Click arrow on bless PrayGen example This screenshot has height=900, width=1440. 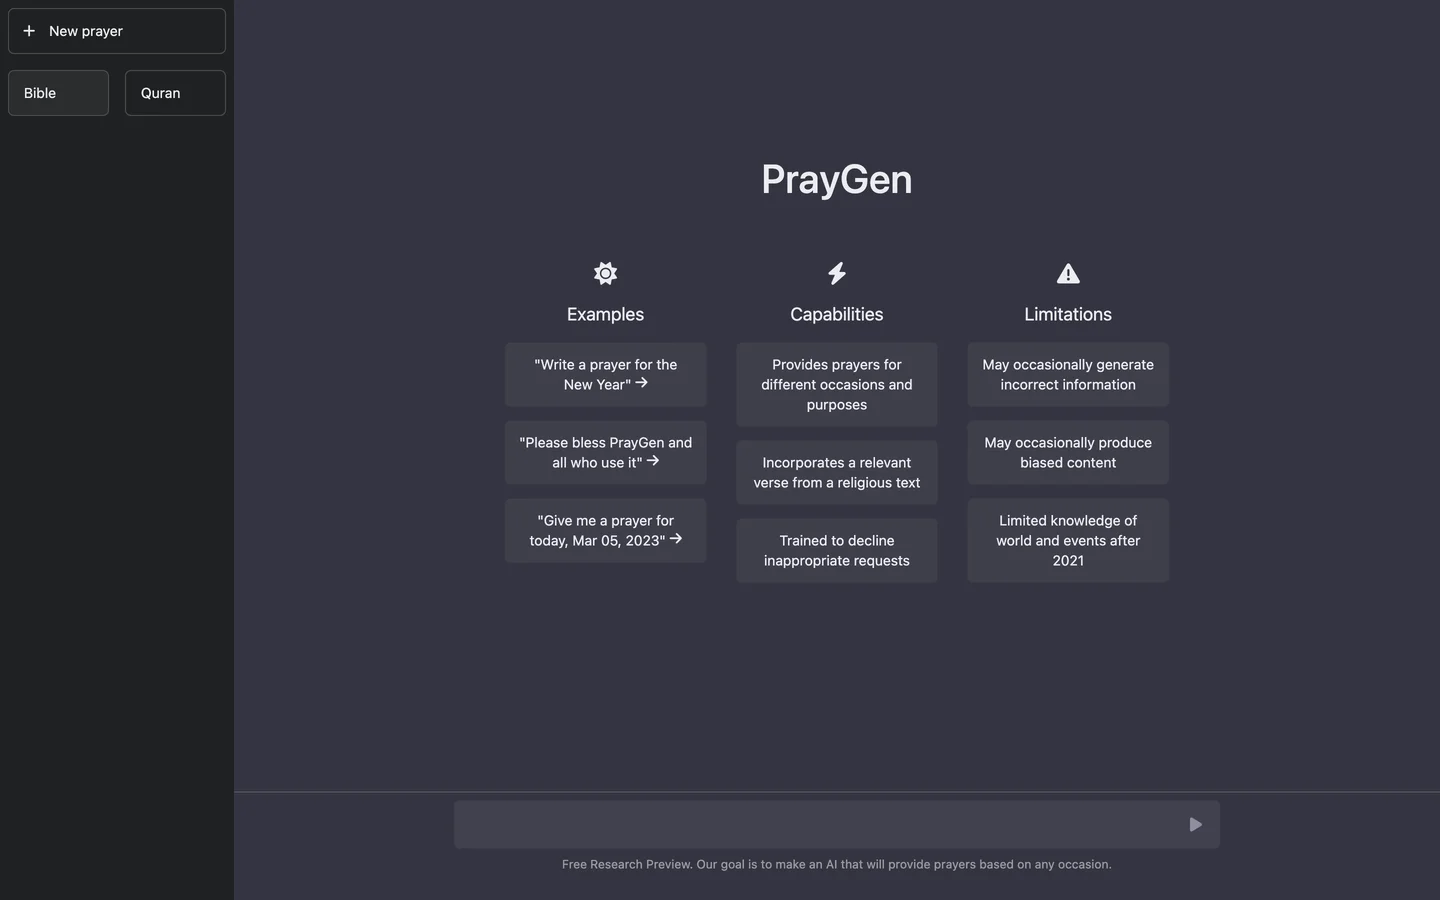pyautogui.click(x=653, y=461)
